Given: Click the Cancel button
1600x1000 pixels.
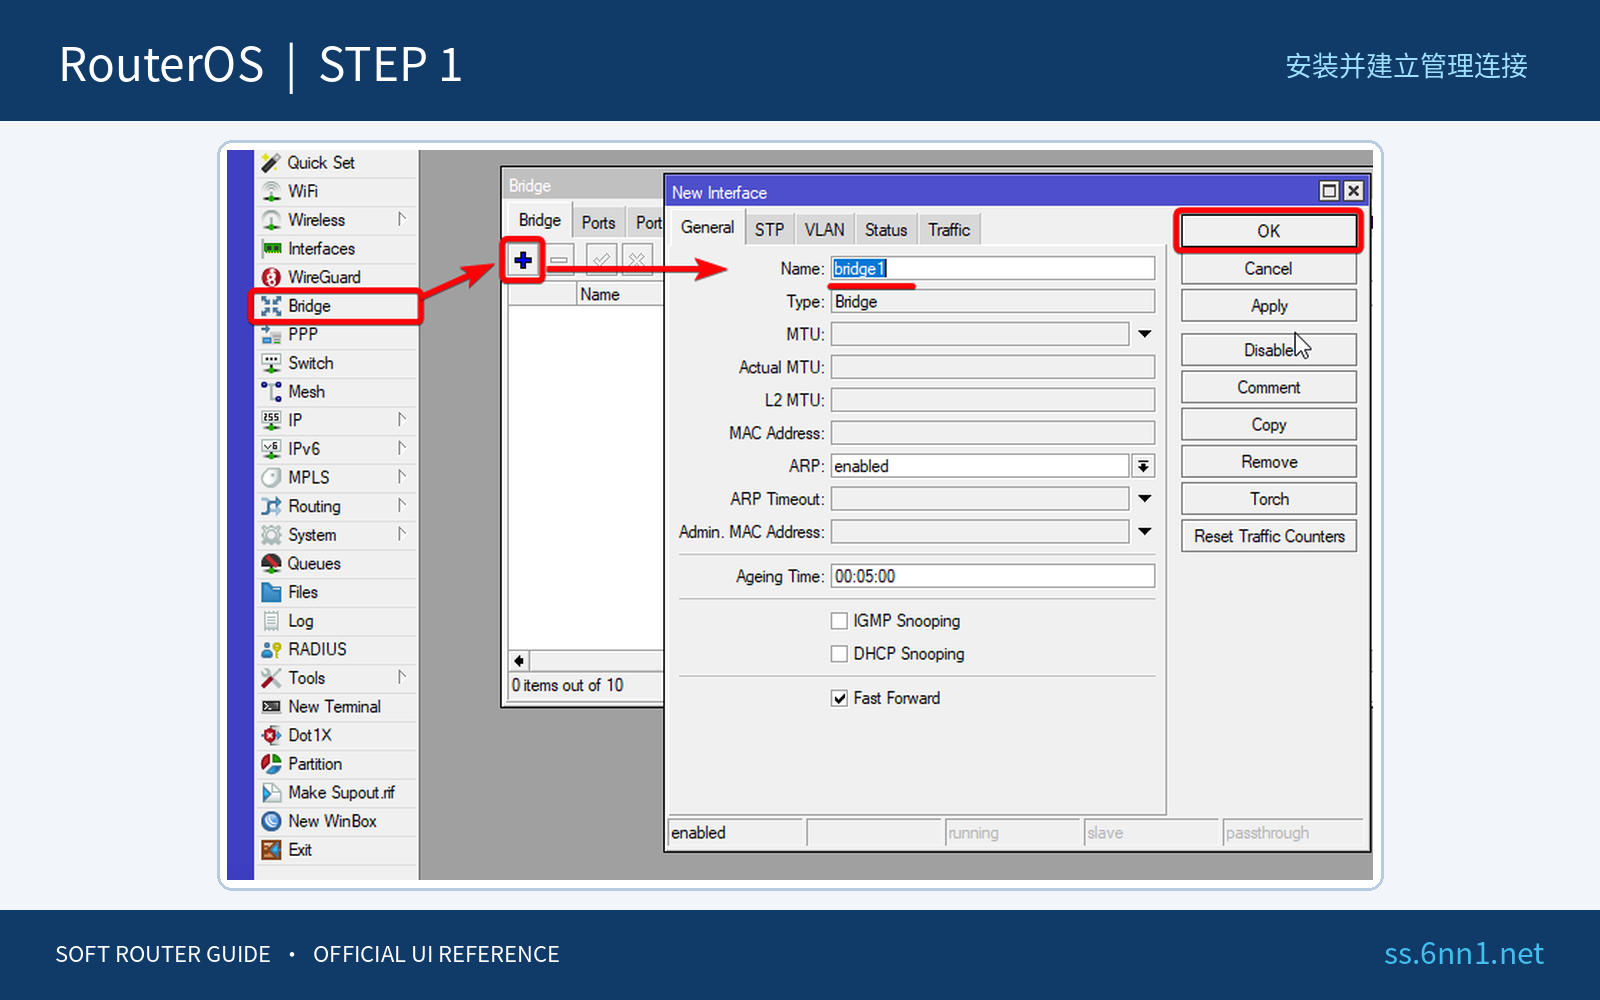Looking at the screenshot, I should [1269, 269].
